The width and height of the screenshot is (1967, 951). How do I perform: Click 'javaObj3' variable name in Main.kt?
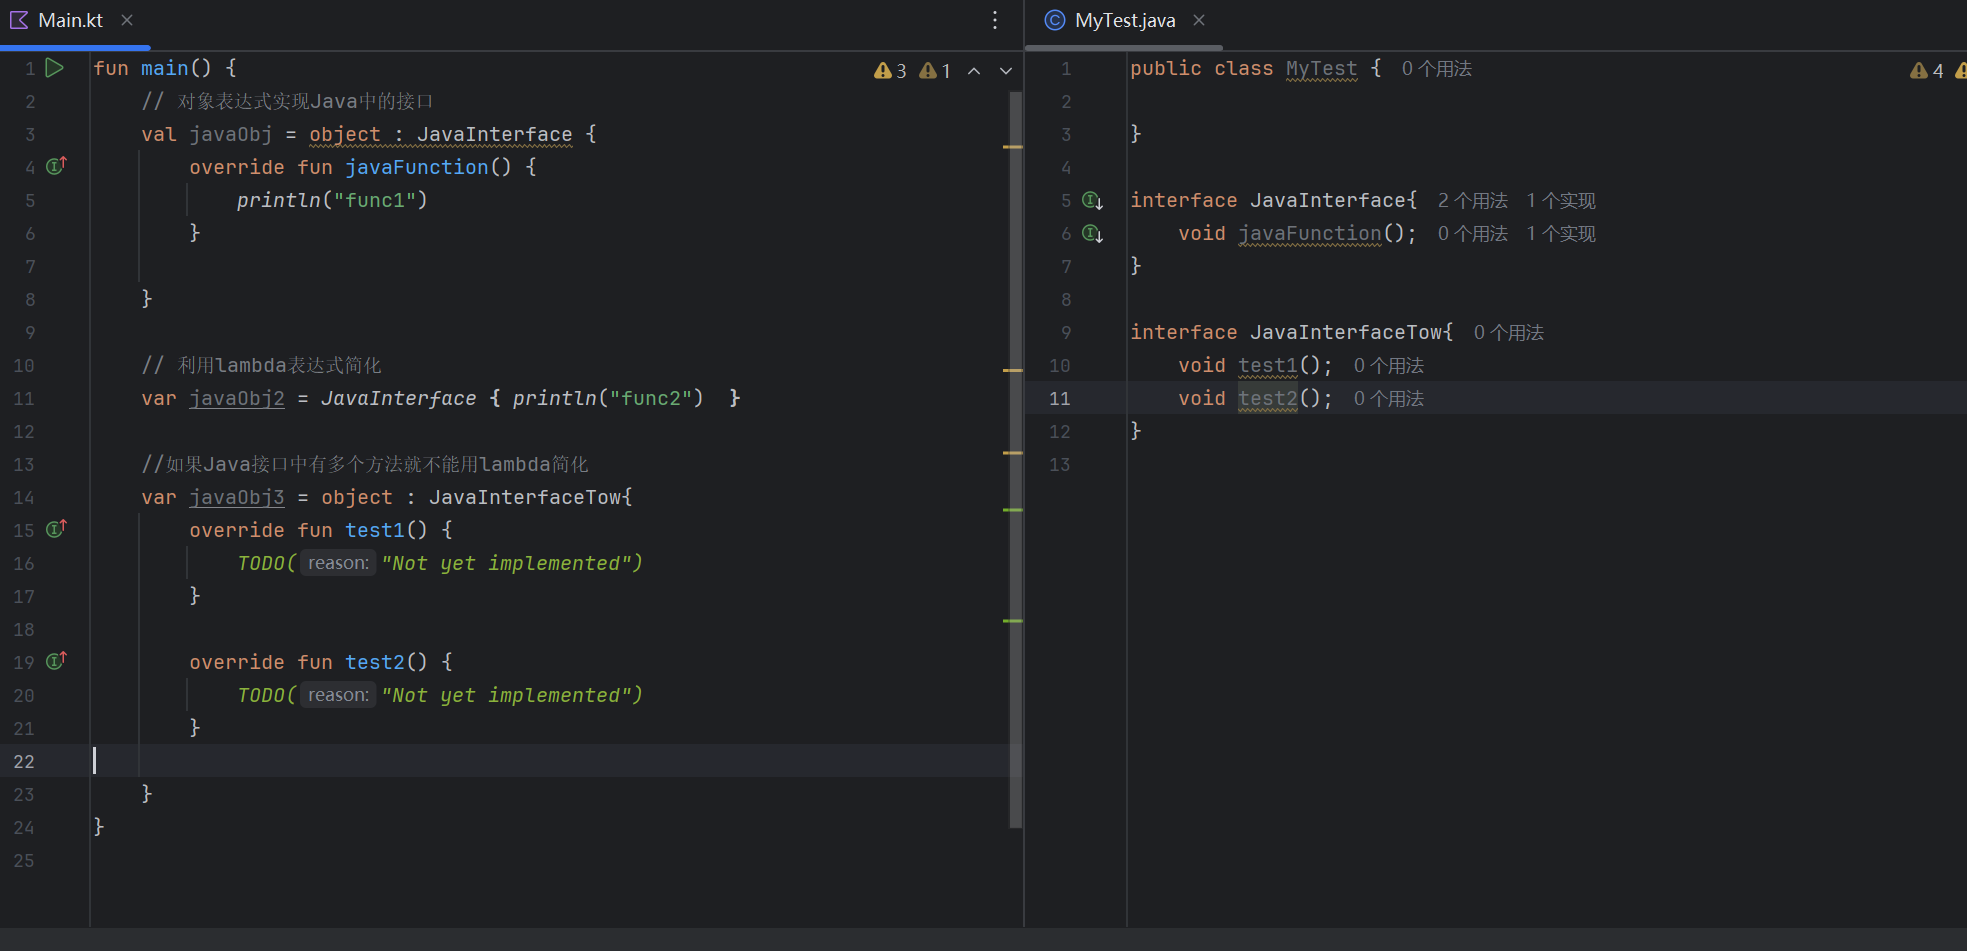click(x=237, y=497)
